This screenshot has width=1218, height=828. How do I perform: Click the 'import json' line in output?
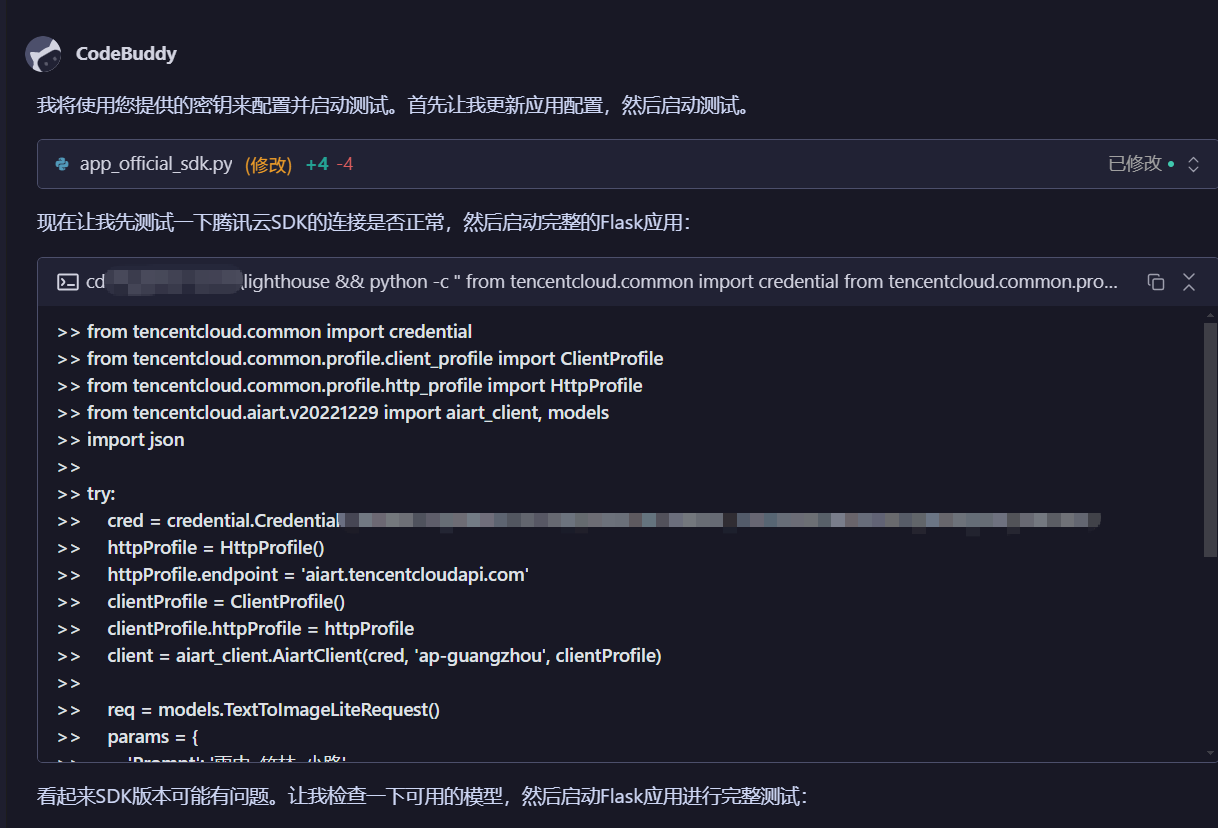coord(135,440)
